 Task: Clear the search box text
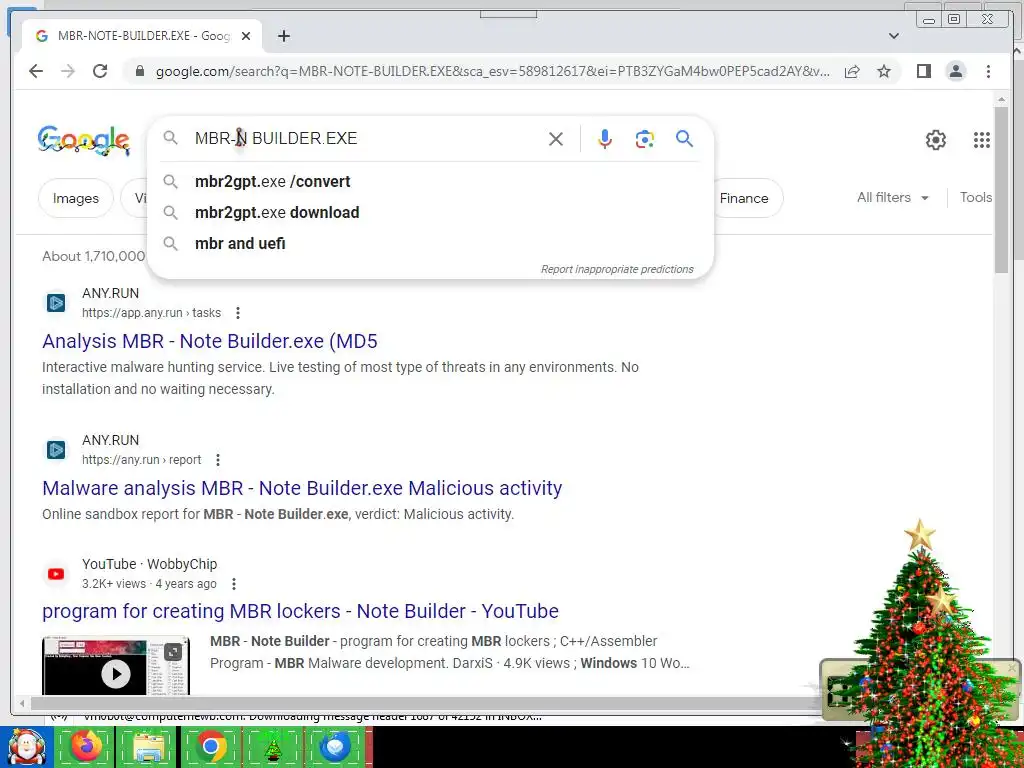pos(556,138)
